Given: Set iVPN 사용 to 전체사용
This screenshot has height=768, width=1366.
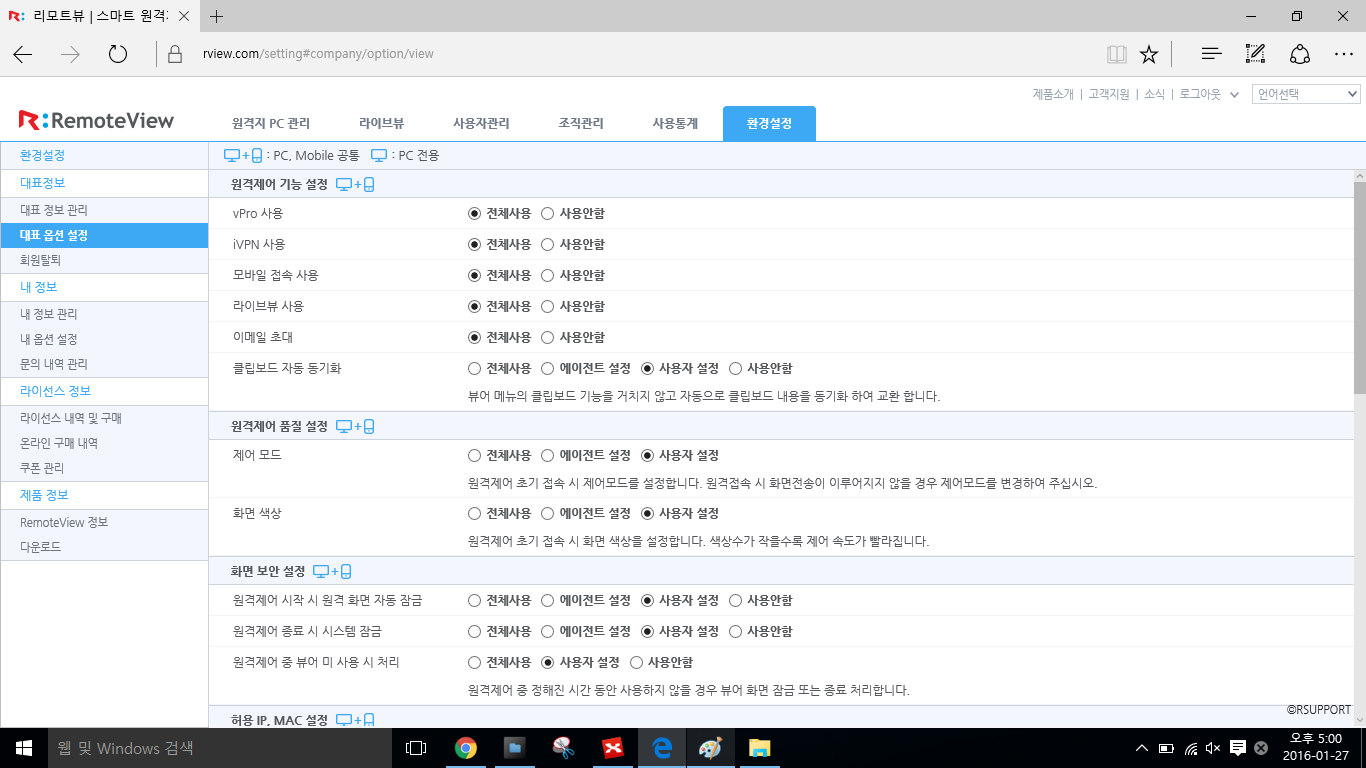Looking at the screenshot, I should (x=474, y=244).
